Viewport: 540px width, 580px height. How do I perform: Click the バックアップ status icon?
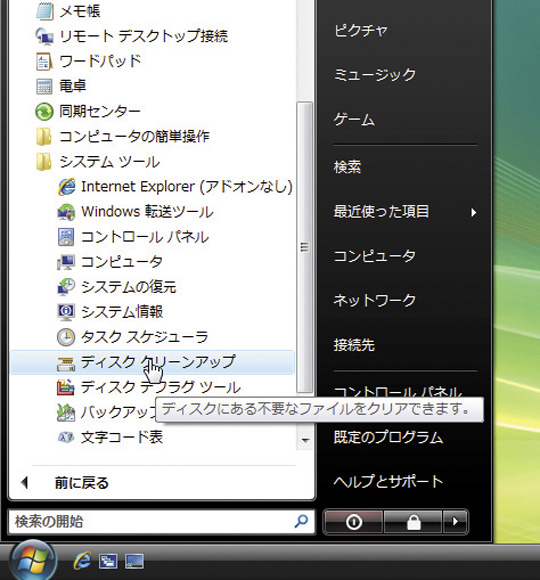point(67,412)
